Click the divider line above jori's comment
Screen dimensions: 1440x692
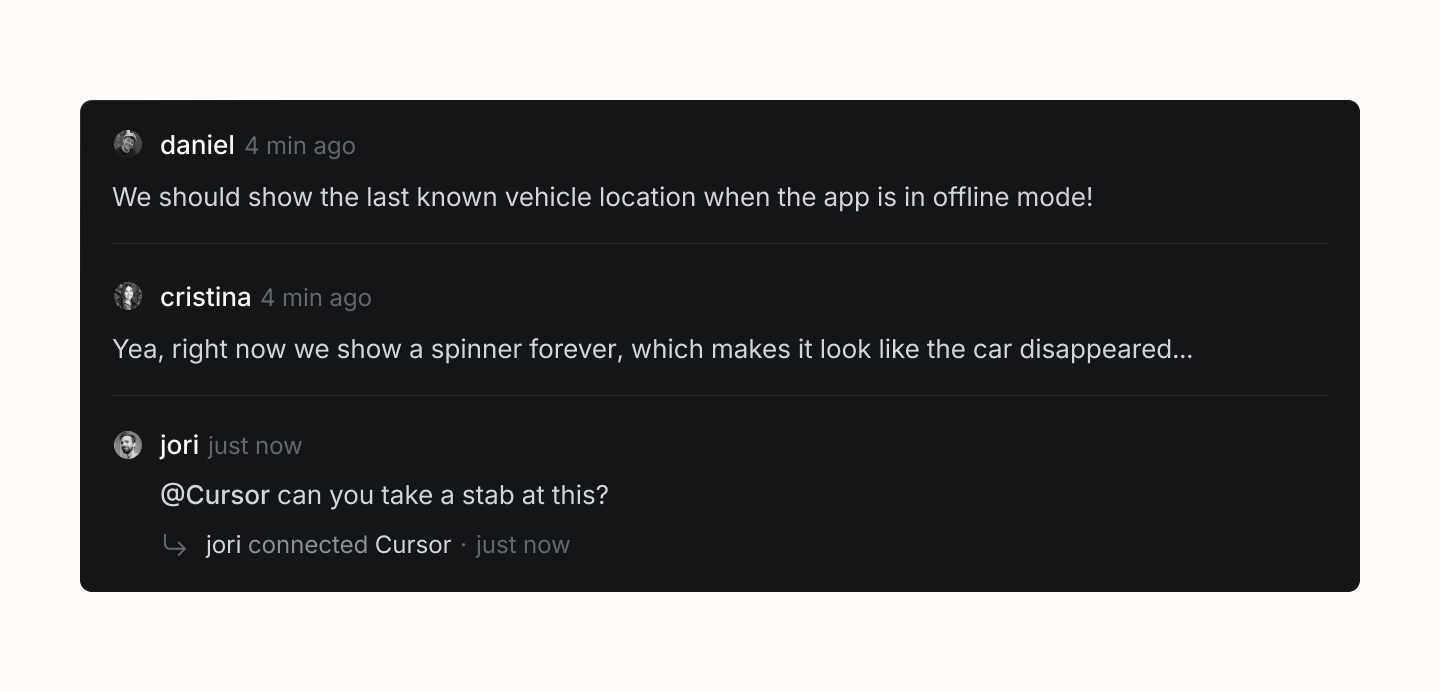(720, 395)
